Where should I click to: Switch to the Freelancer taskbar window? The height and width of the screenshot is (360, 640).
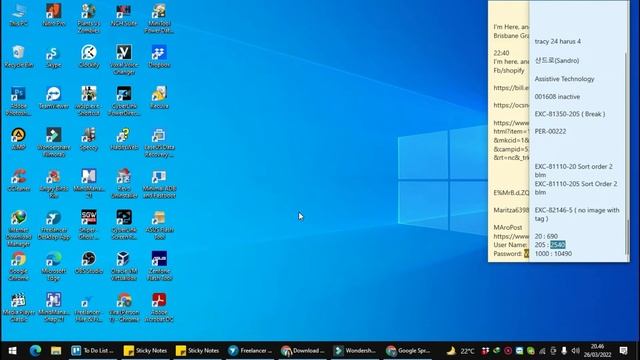pyautogui.click(x=250, y=351)
